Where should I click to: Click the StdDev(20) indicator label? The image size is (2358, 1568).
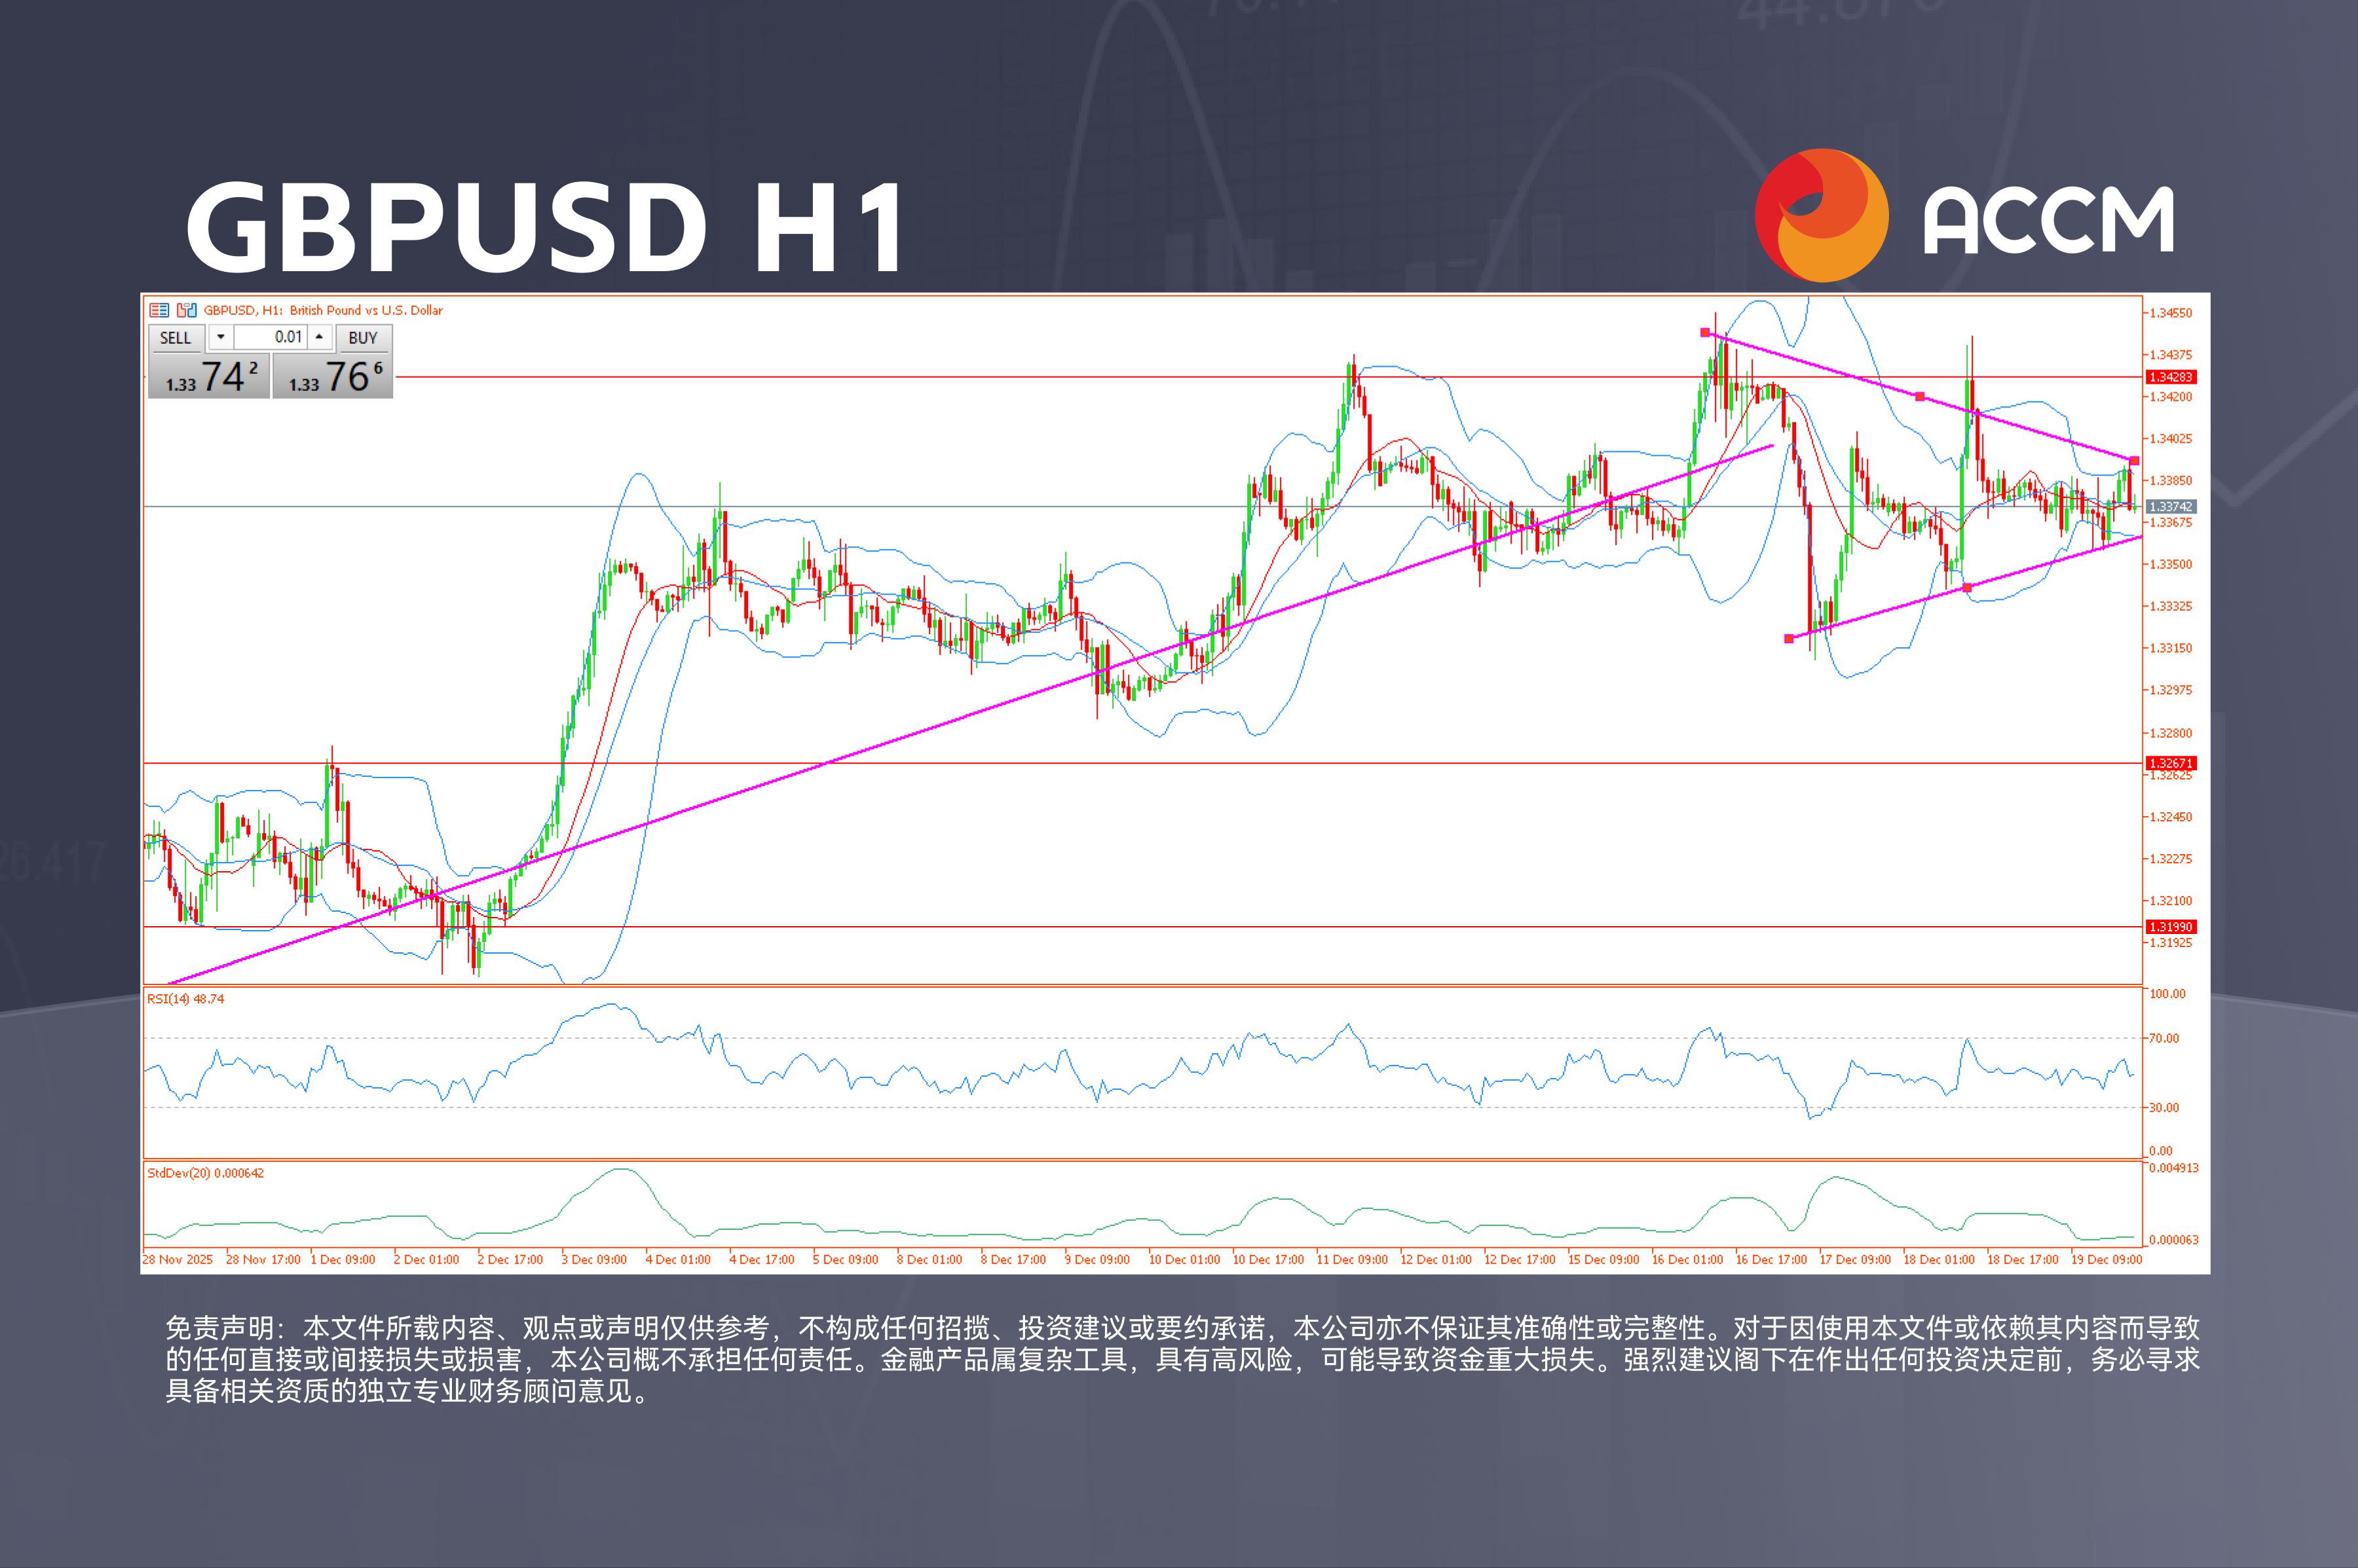pyautogui.click(x=205, y=1173)
